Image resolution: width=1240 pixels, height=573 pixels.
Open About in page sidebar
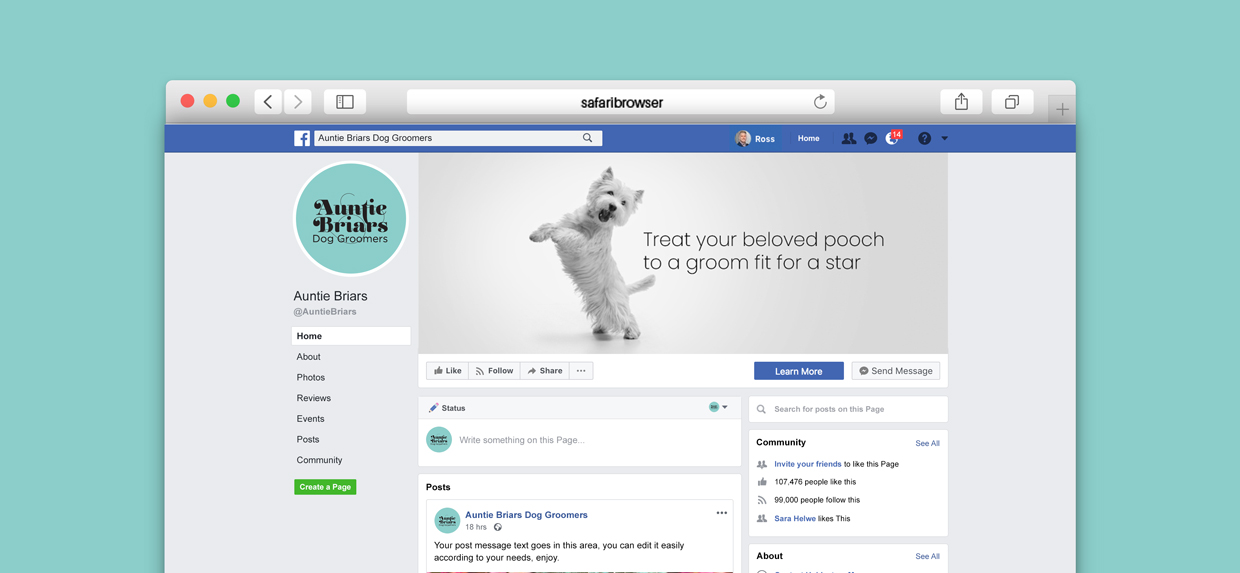308,357
